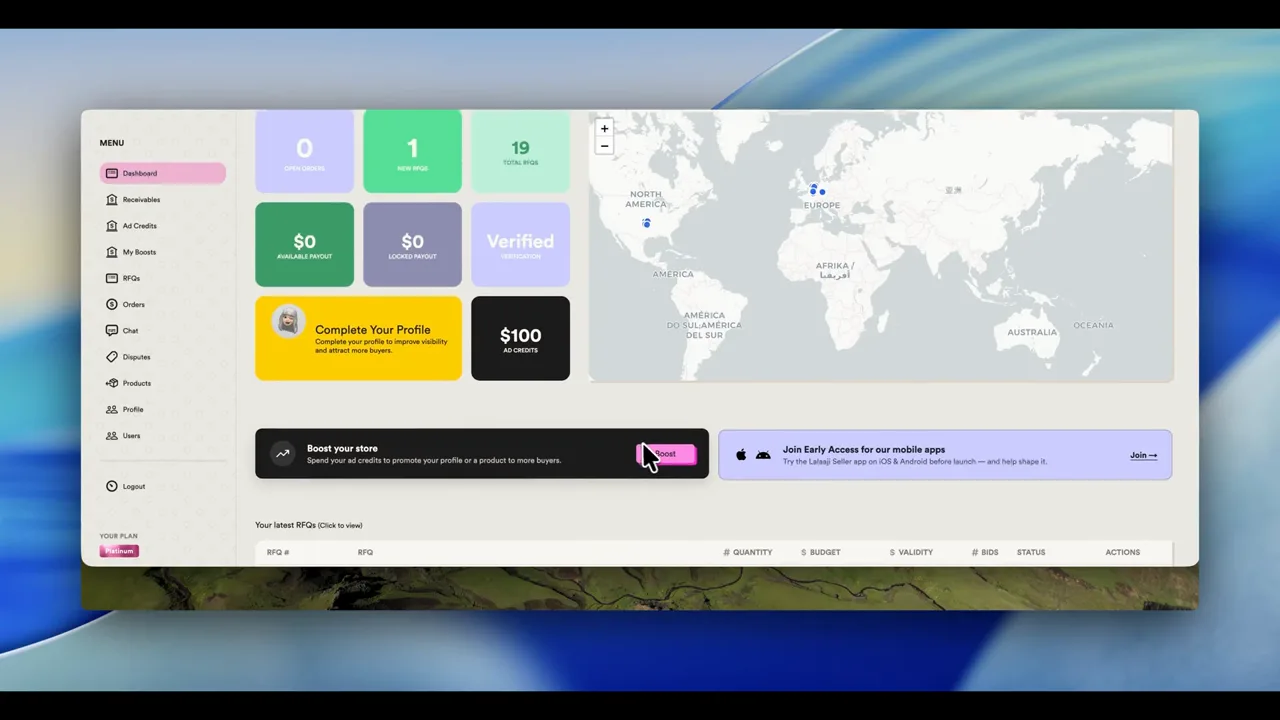1280x720 pixels.
Task: Click the 'AUSTRALIA' label on the map
Action: 1032,332
